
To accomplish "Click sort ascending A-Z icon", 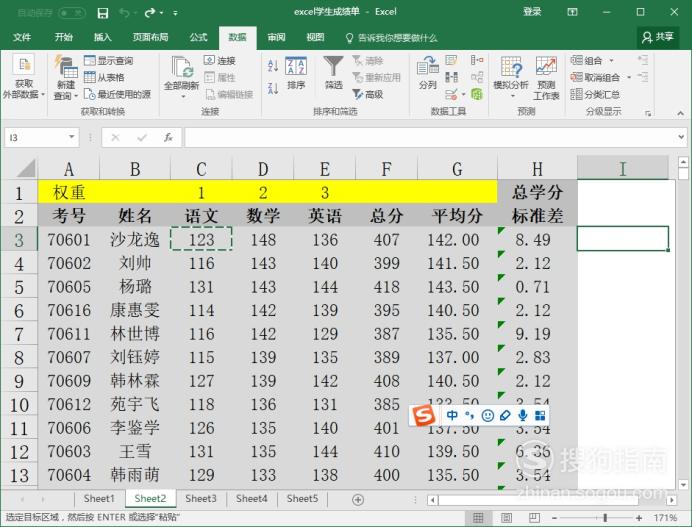I will click(x=273, y=66).
